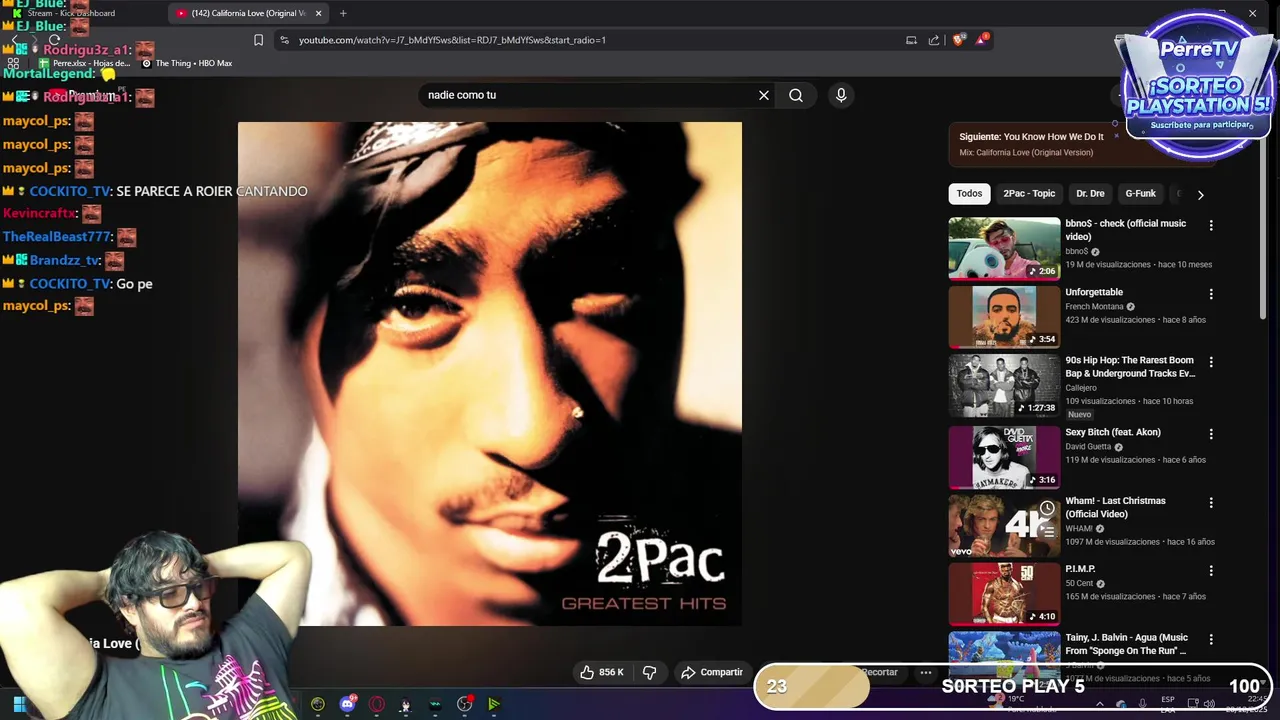Open the Wham! Last Christmas thumbnail

[x=1004, y=525]
